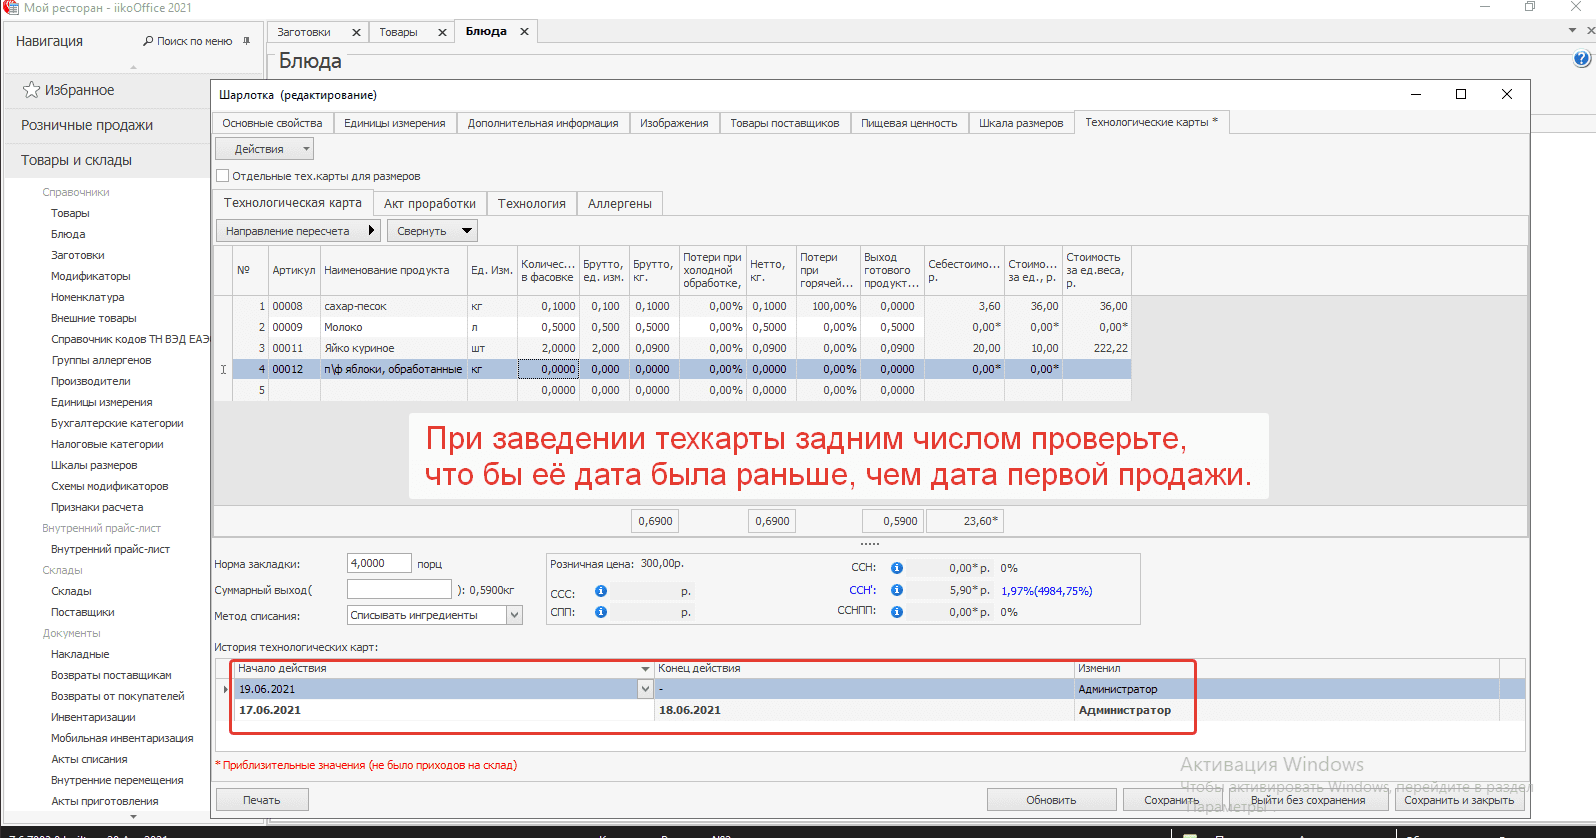Click the Сохранить button
Screen dimensions: 1596x838
pos(1172,800)
